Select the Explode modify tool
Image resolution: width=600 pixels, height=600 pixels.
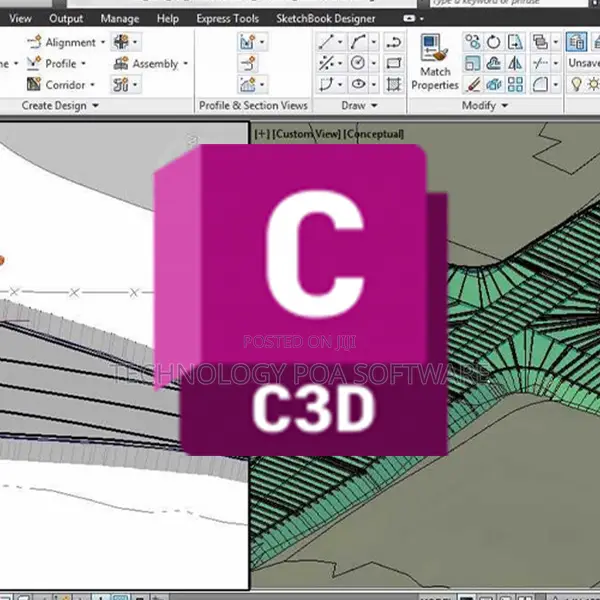494,84
